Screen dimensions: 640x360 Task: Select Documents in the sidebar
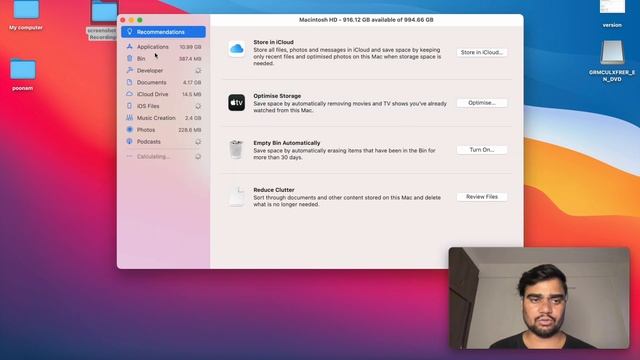[x=163, y=82]
